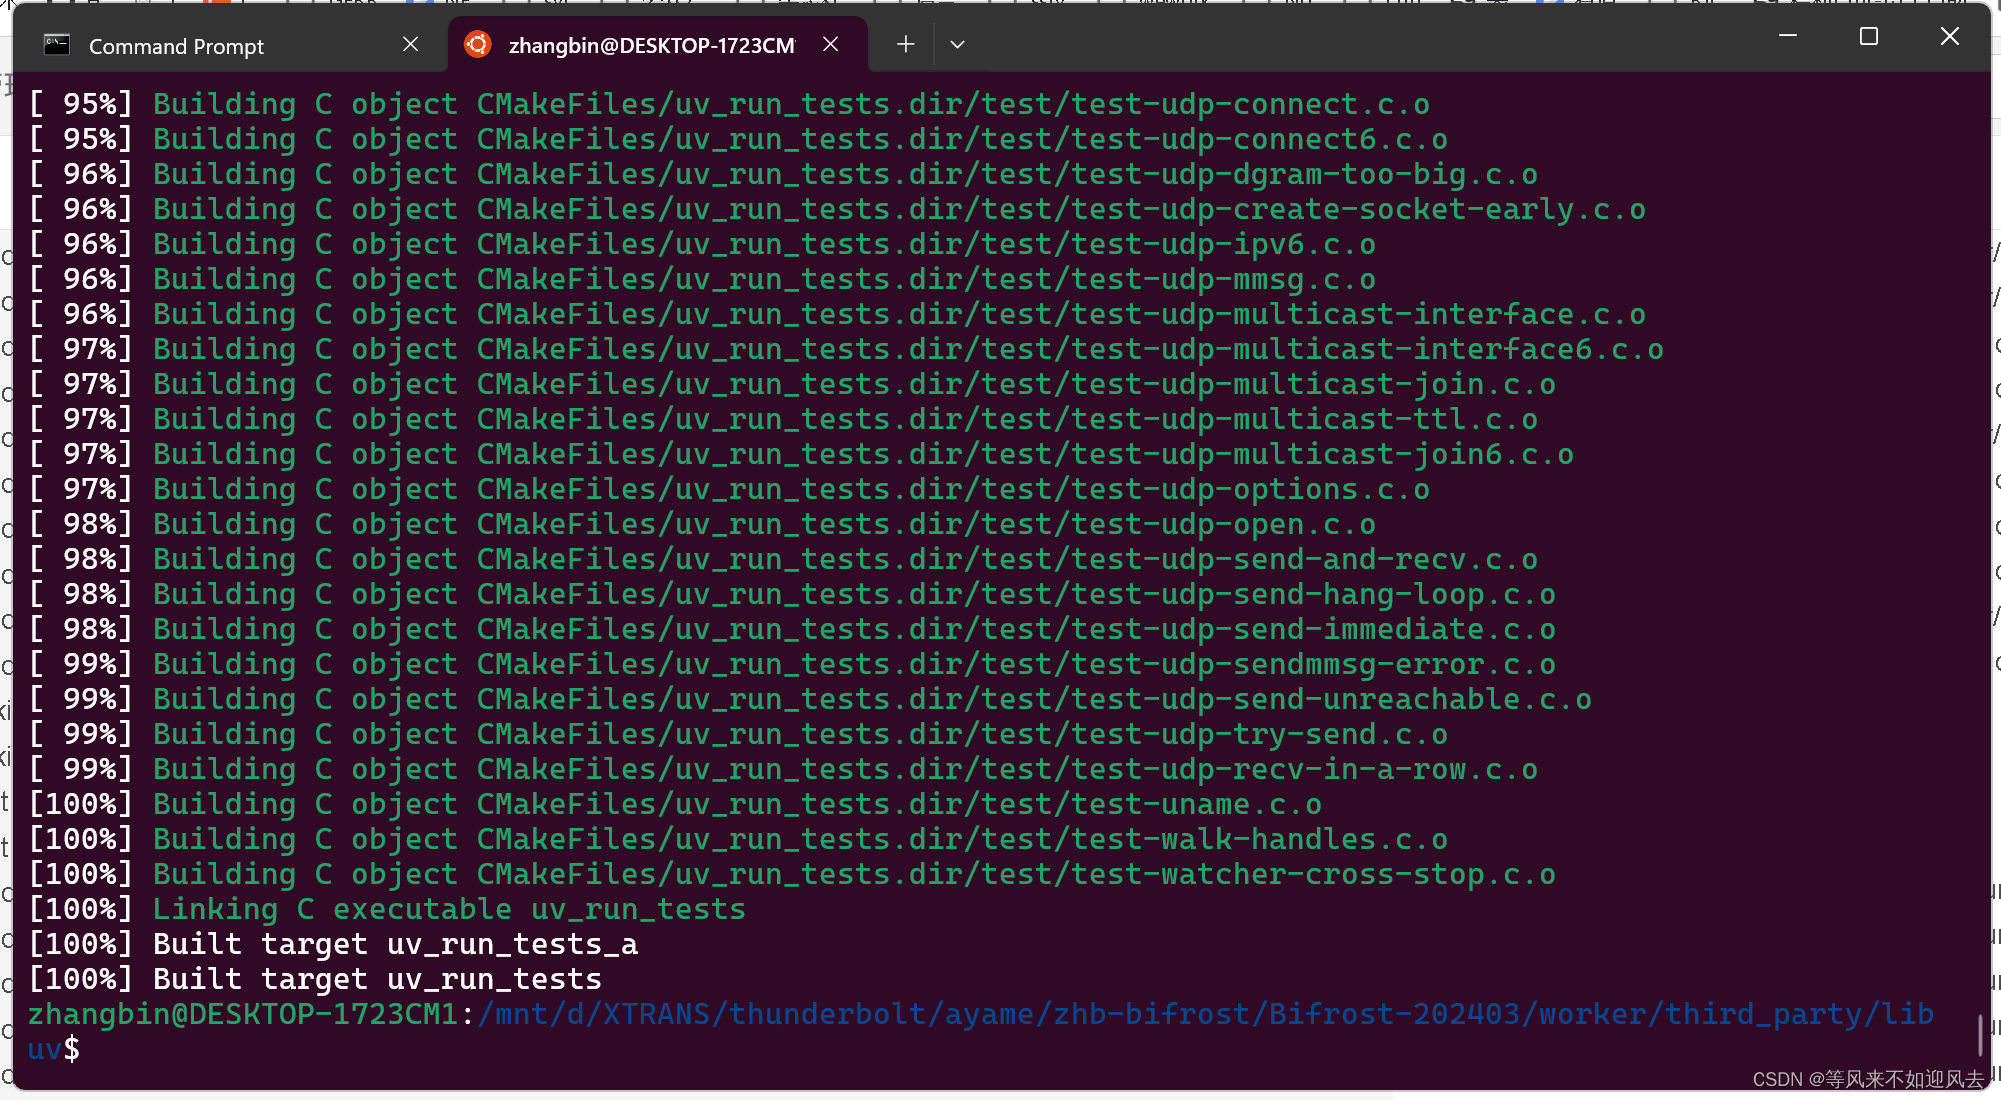This screenshot has width=2001, height=1100.
Task: Click the line test-udp-send-immediate.c.o
Action: pyautogui.click(x=792, y=629)
